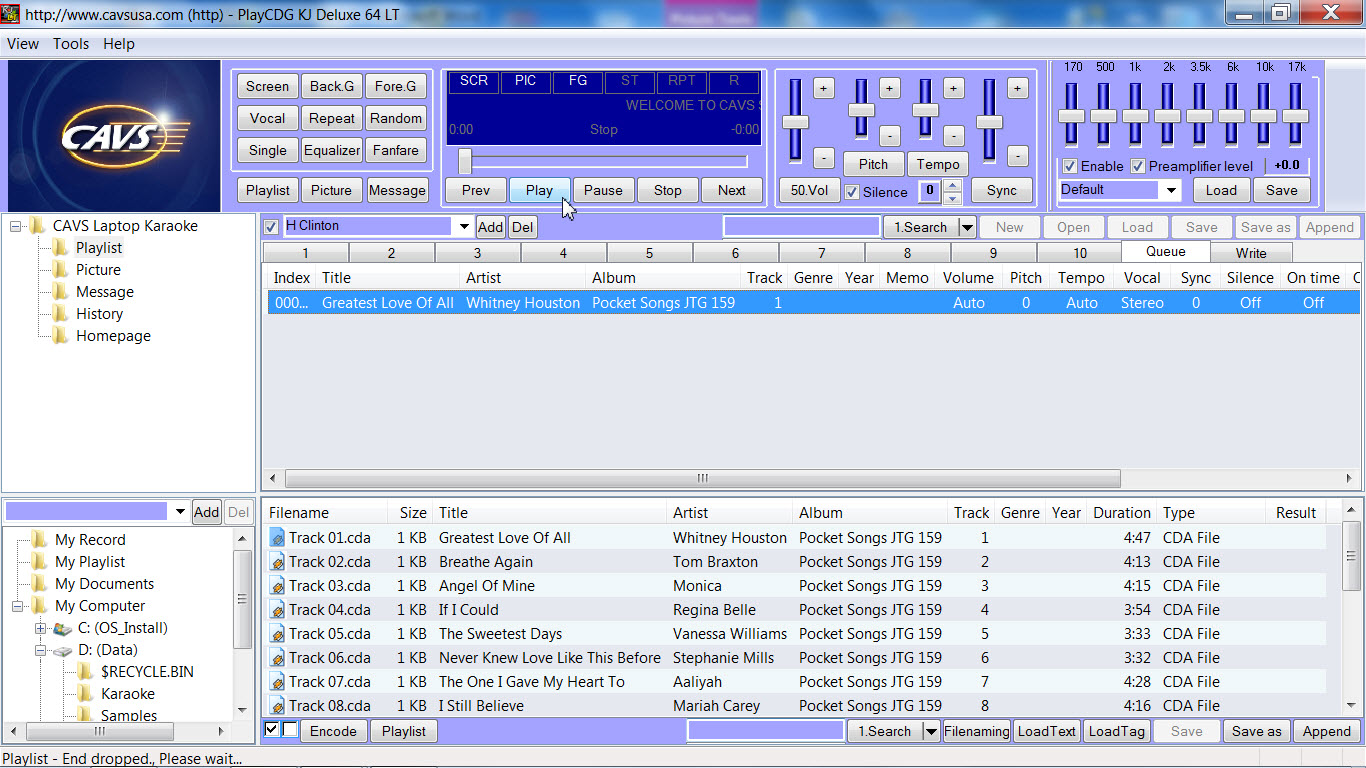Uncheck the checked box left of Encode
Image resolution: width=1366 pixels, height=768 pixels.
pos(272,730)
